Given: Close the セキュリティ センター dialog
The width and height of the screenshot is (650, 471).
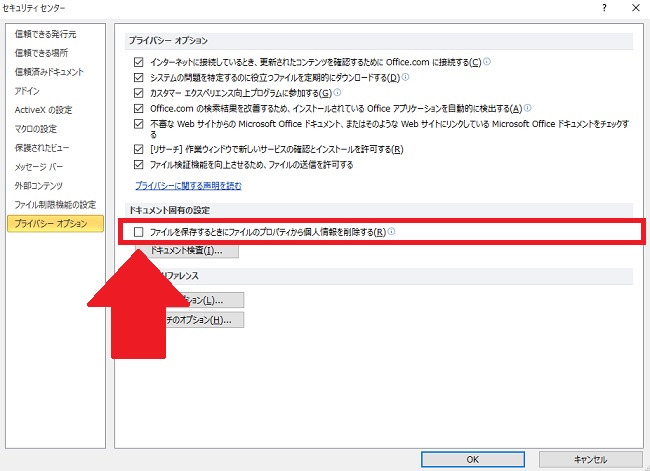Looking at the screenshot, I should pos(636,7).
